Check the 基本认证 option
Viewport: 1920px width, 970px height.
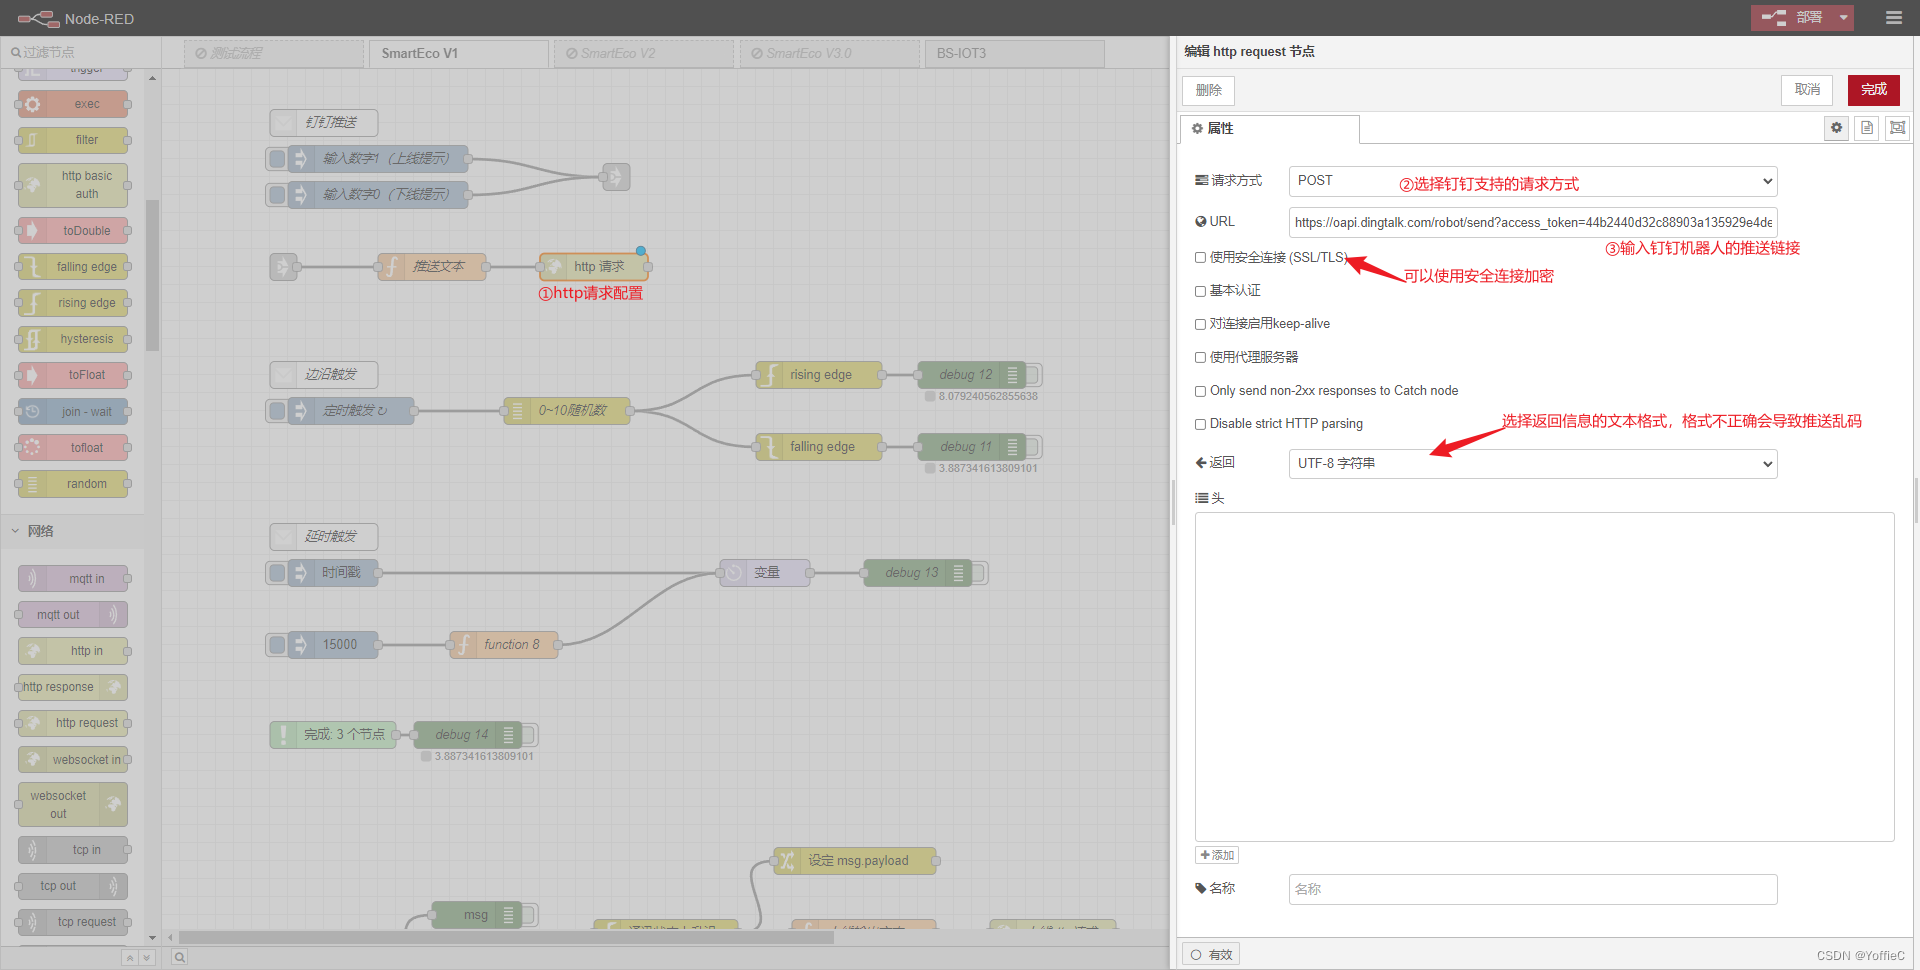(1200, 290)
